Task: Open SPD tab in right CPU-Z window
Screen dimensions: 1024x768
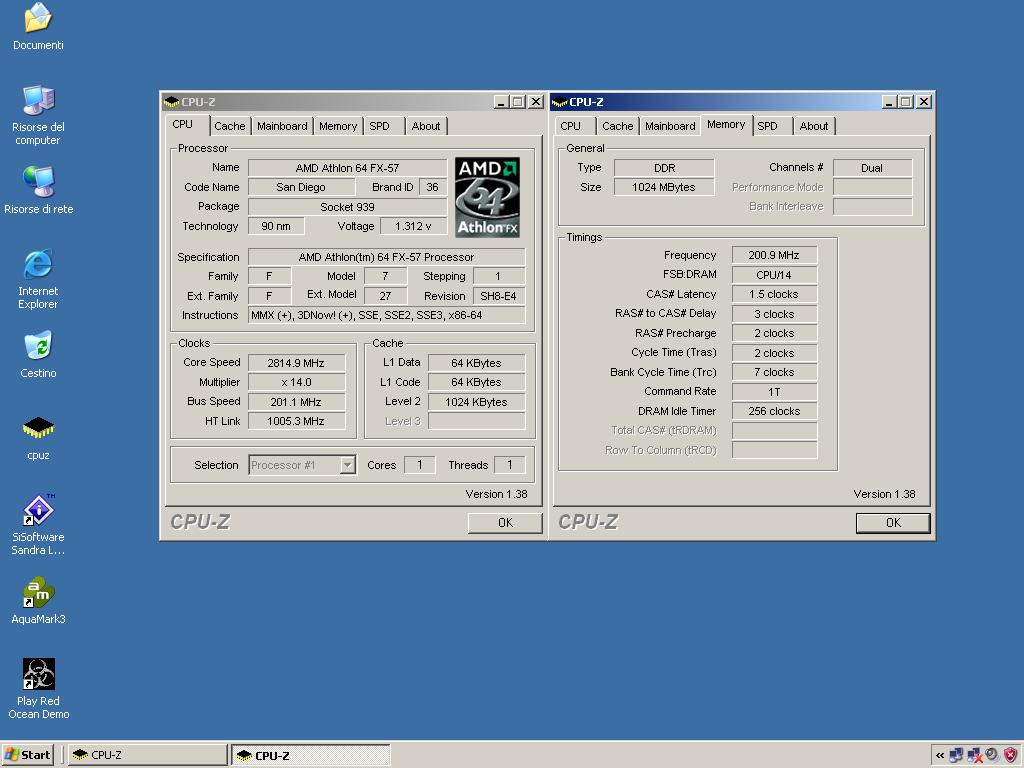Action: click(767, 126)
